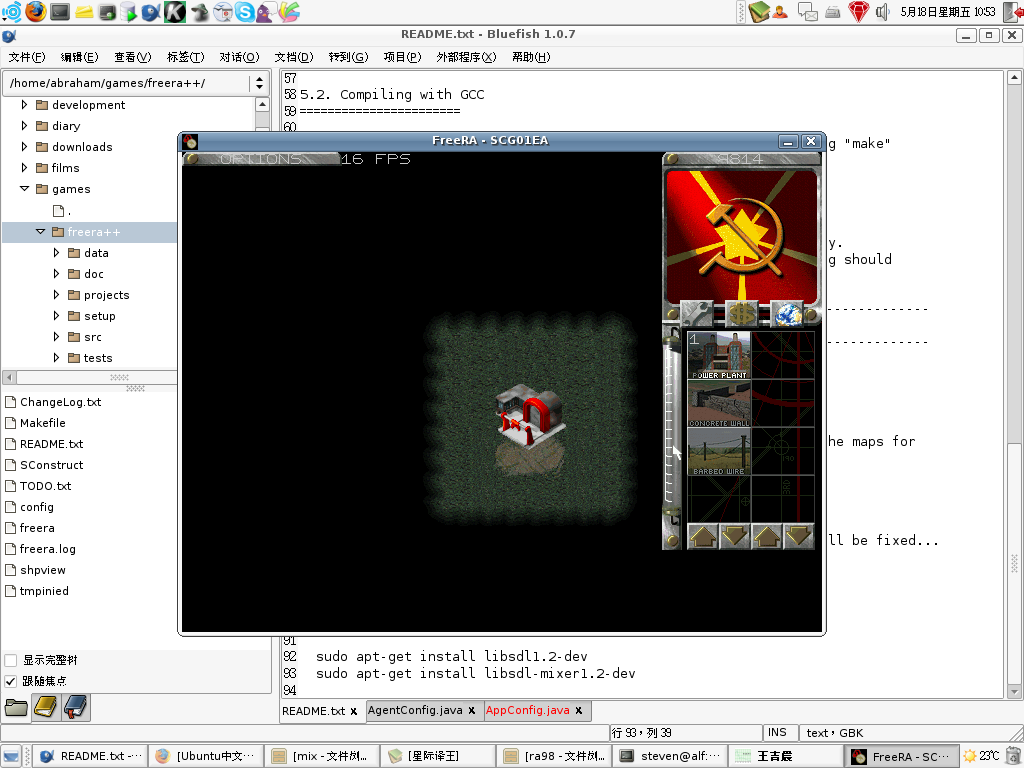Click the globe map icon in FreeRA sidebar
The width and height of the screenshot is (1024, 768).
click(788, 314)
